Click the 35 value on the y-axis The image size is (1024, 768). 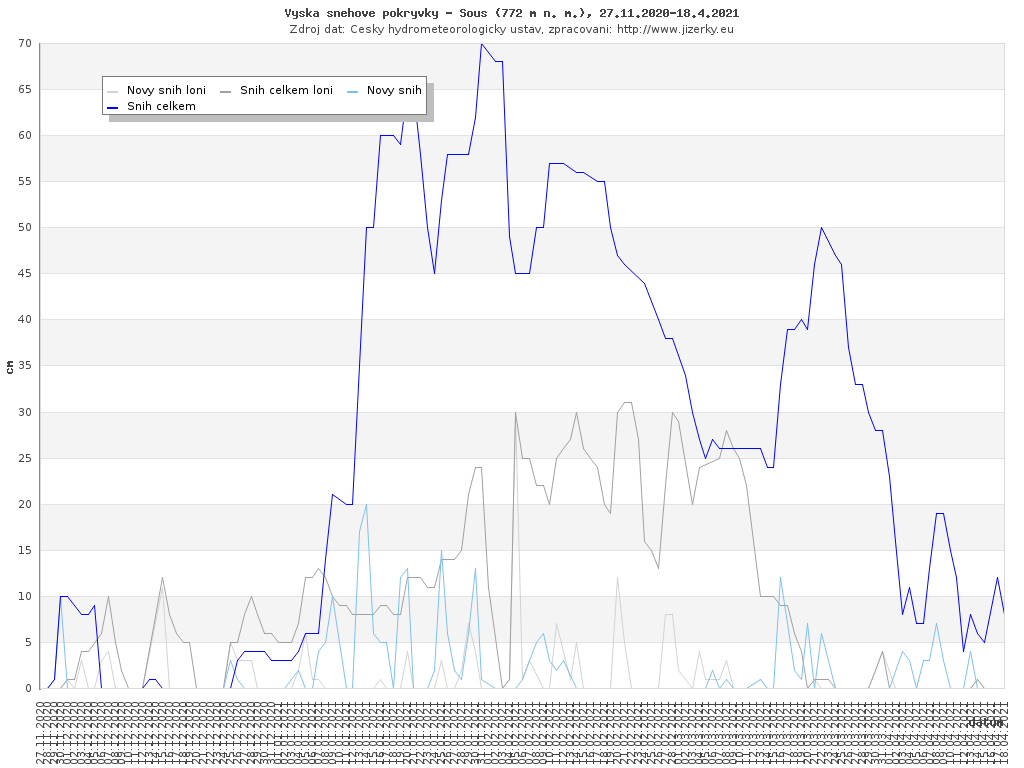25,366
